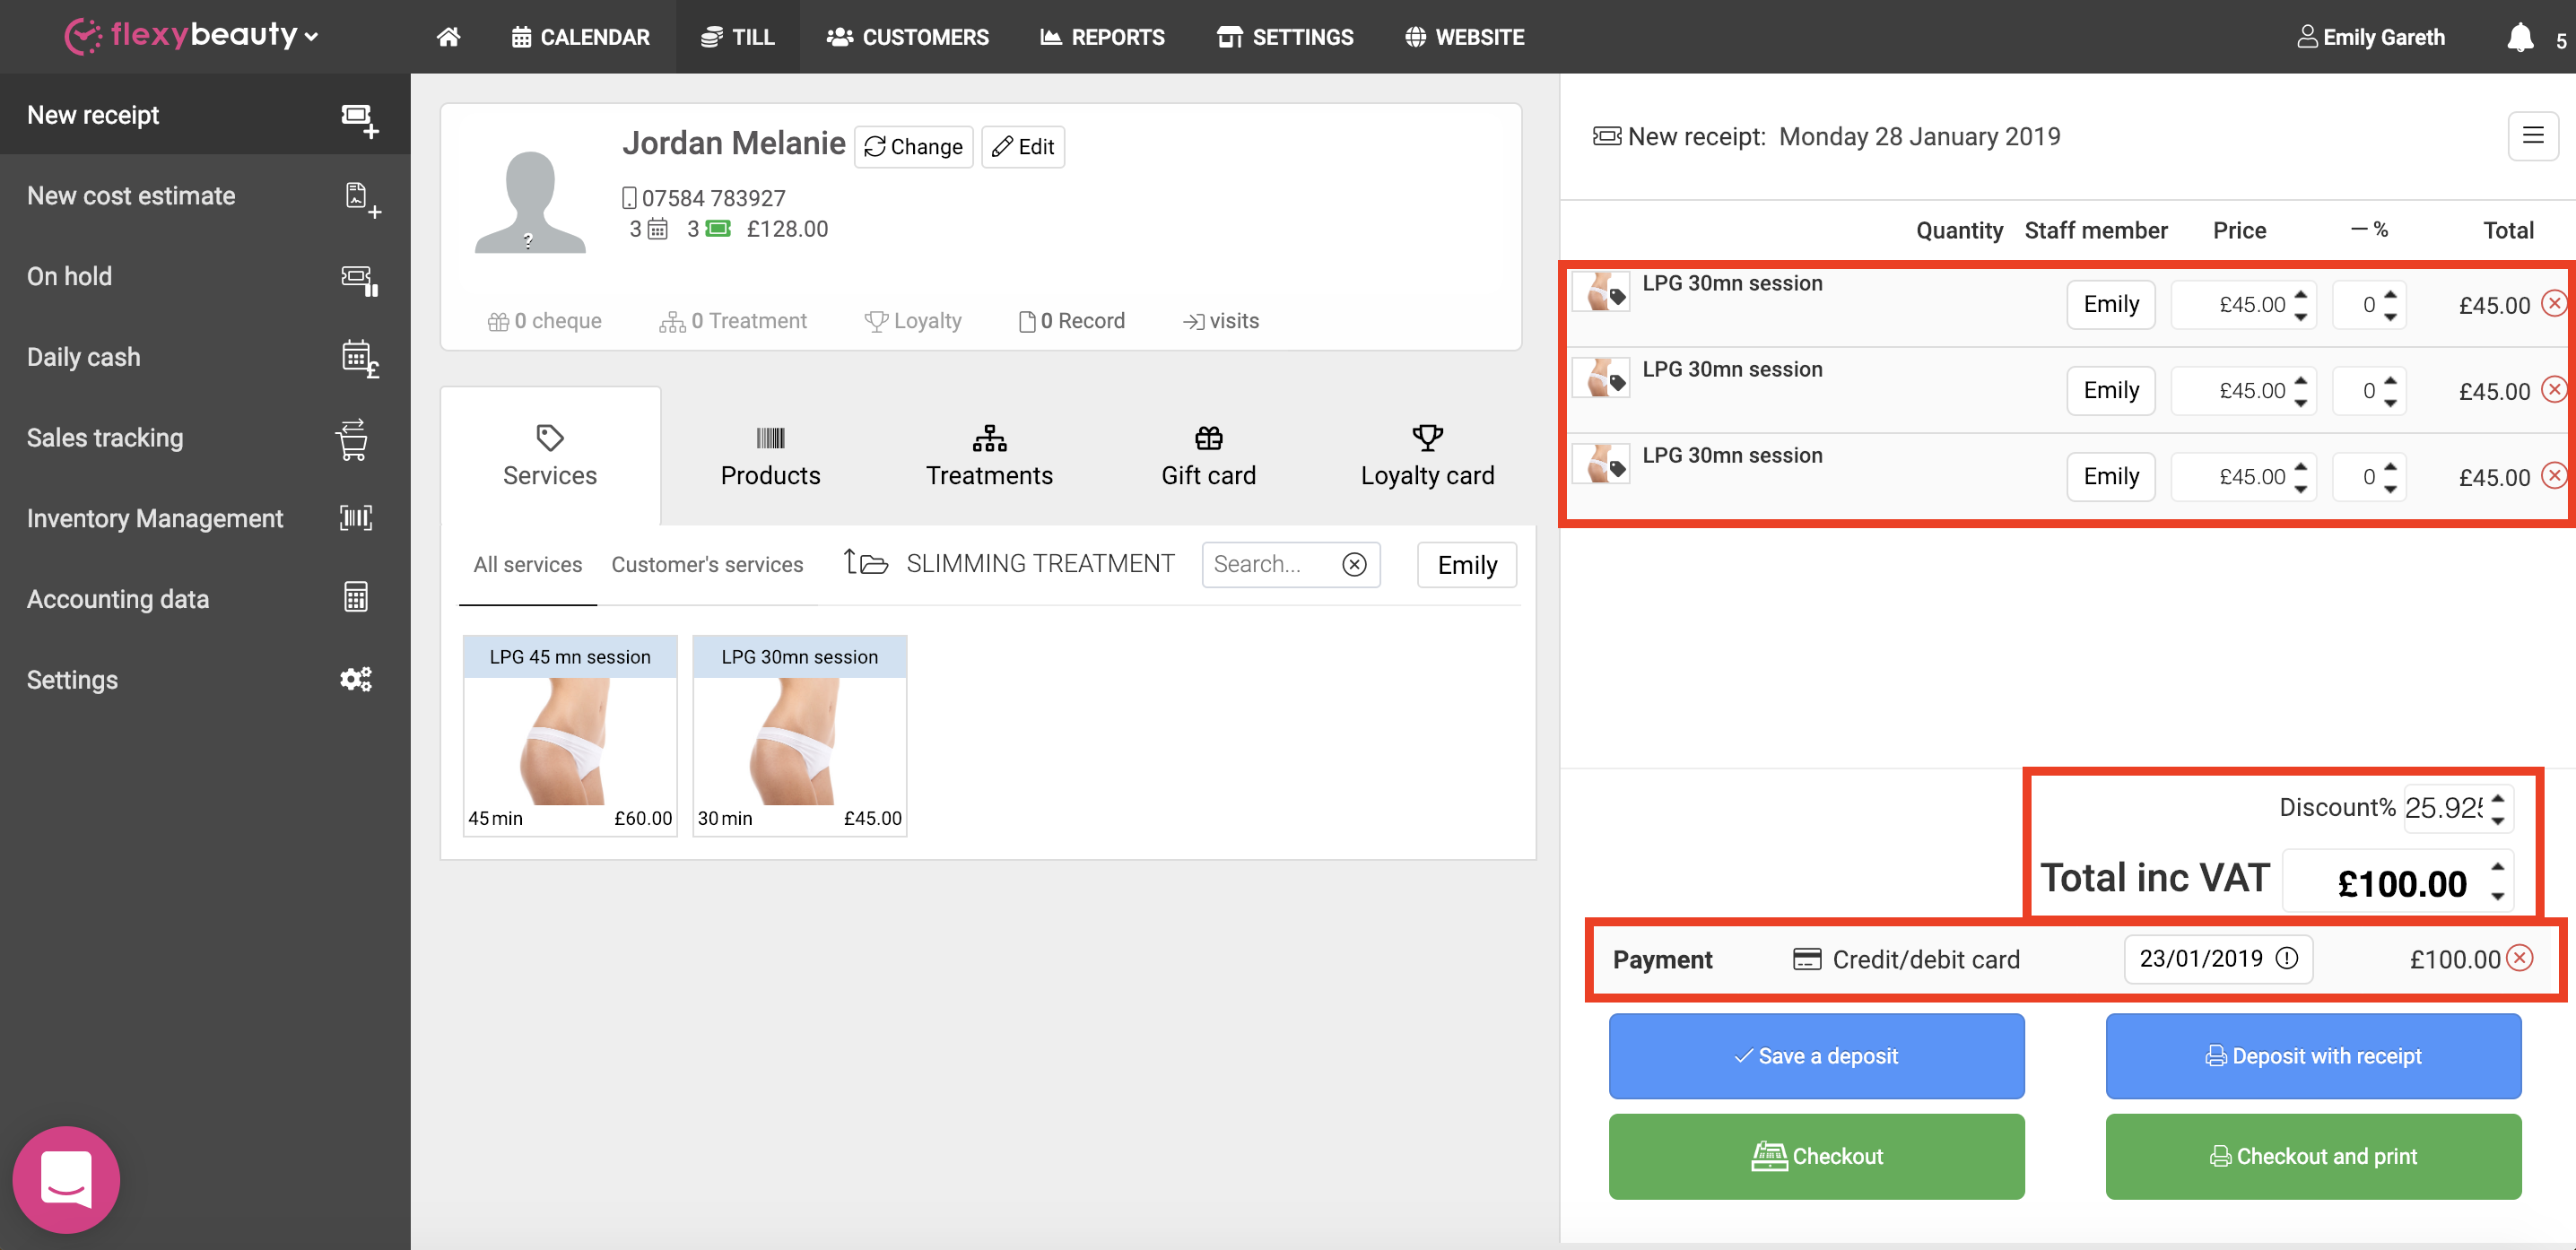The height and width of the screenshot is (1250, 2576).
Task: Open REPORTS in top navigation
Action: [x=1102, y=37]
